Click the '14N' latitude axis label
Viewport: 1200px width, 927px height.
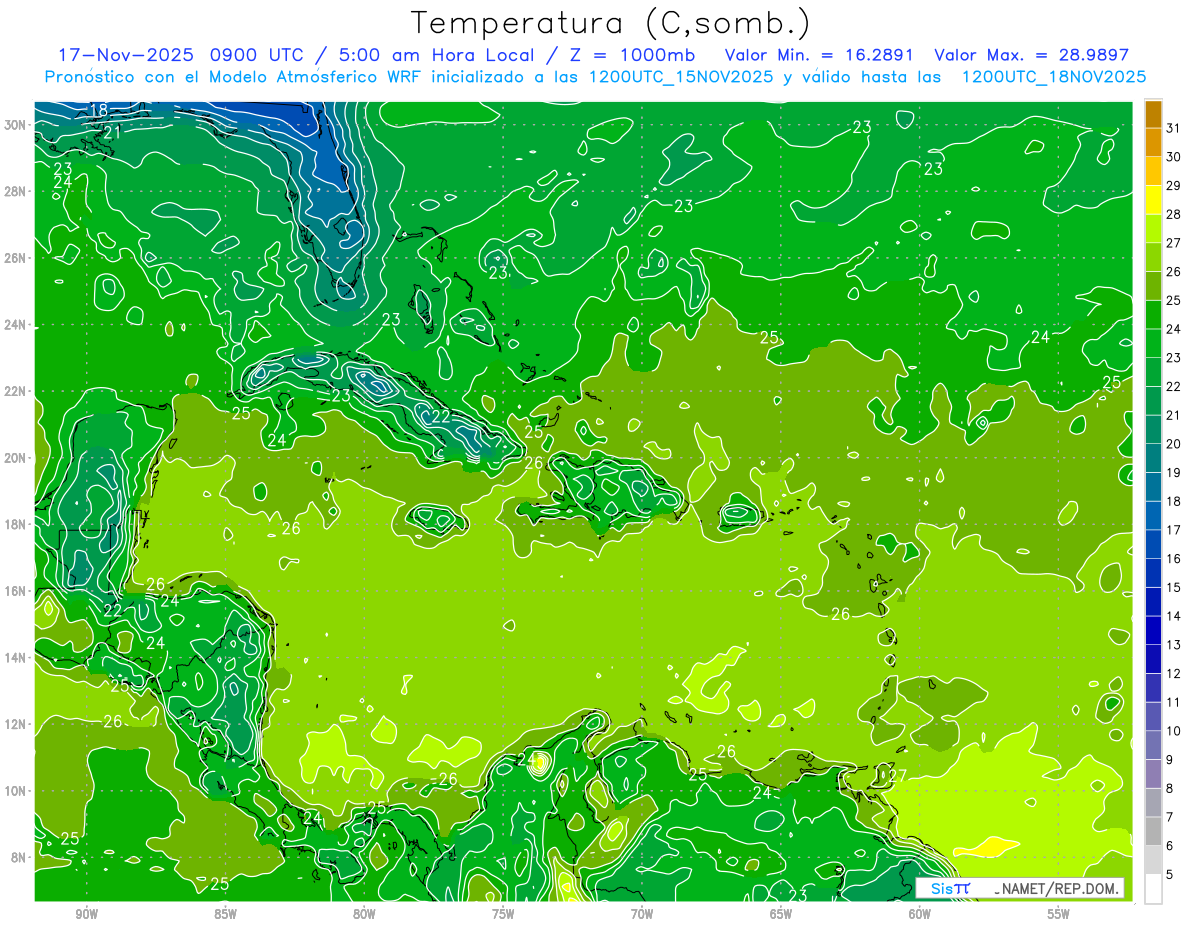click(x=16, y=657)
